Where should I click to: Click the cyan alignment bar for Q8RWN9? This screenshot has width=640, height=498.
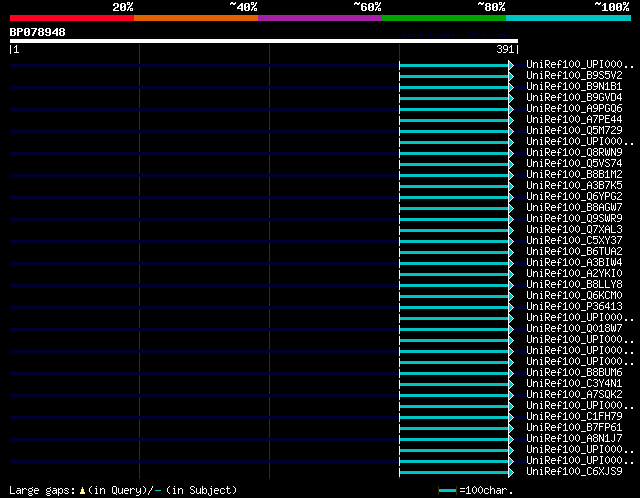(454, 153)
